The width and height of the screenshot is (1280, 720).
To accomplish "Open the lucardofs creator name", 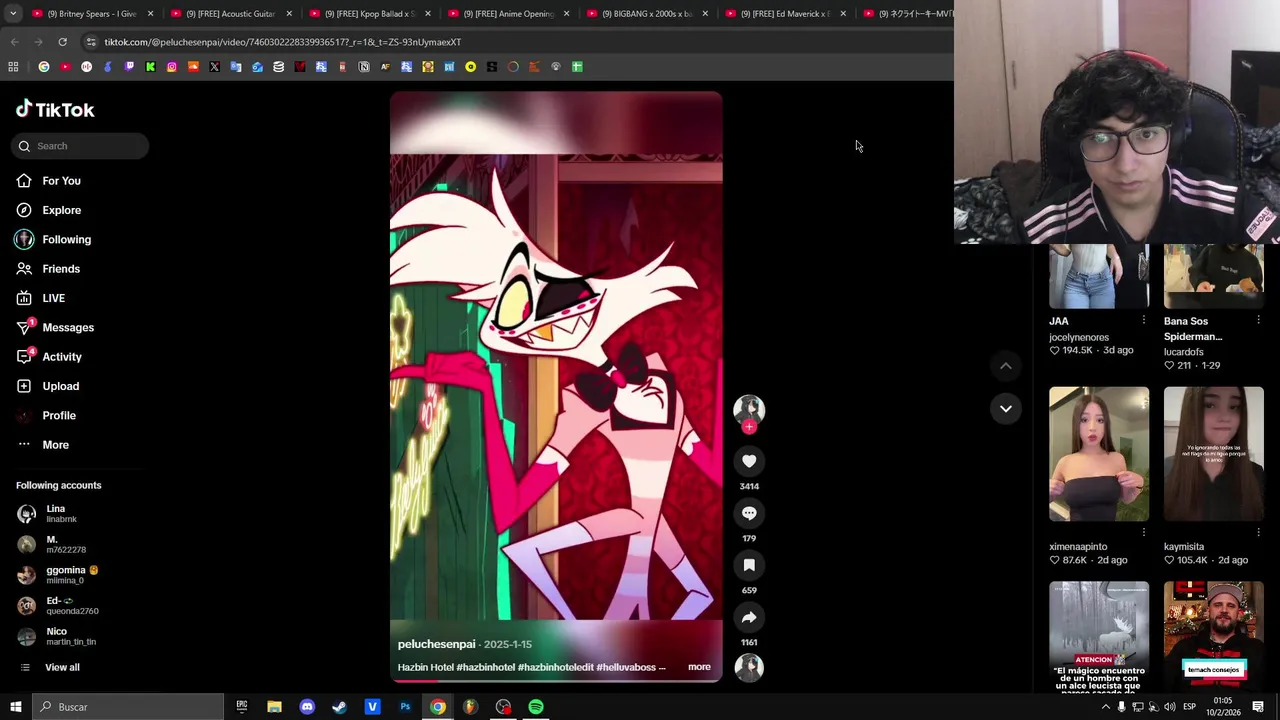I will 1184,352.
